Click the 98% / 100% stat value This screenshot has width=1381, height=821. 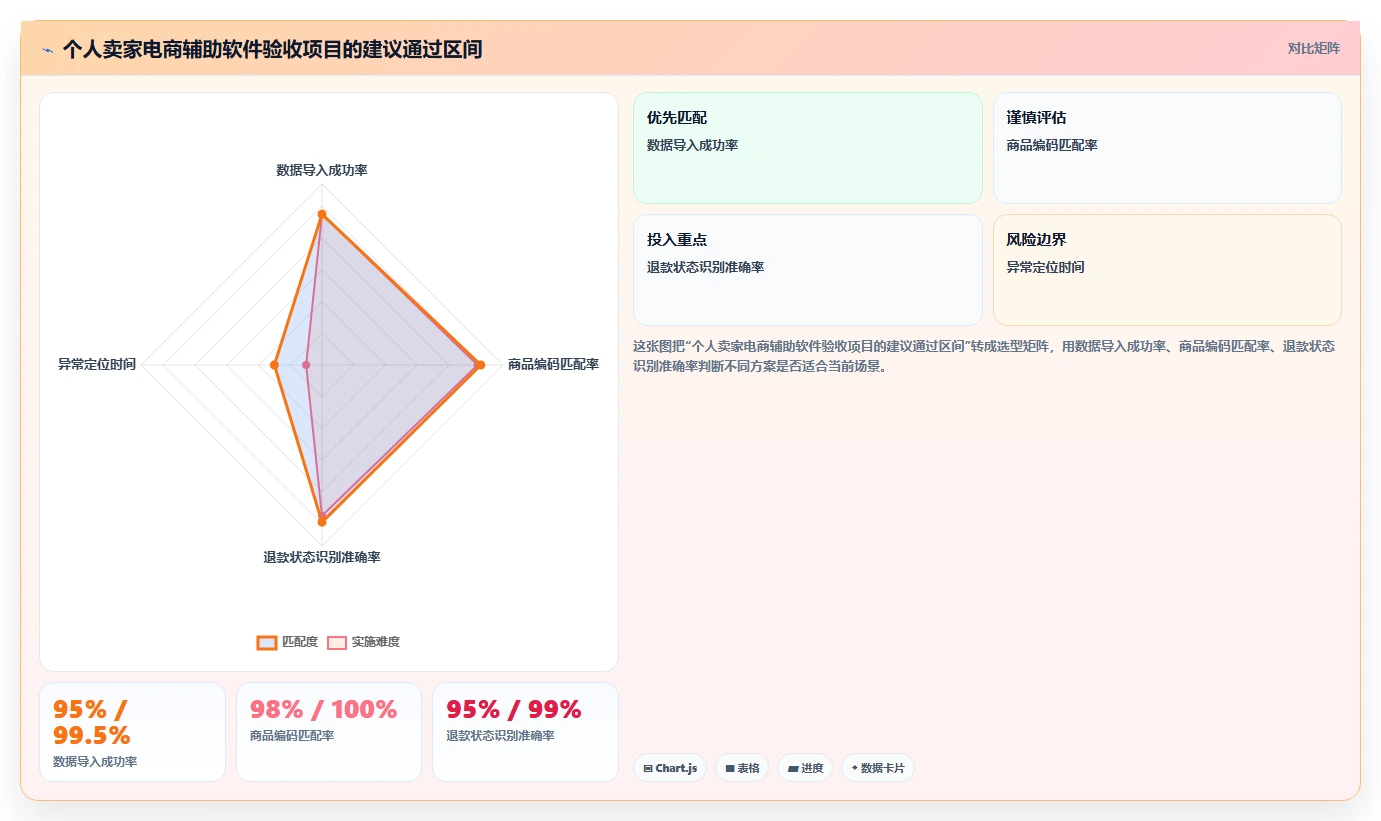pyautogui.click(x=323, y=709)
